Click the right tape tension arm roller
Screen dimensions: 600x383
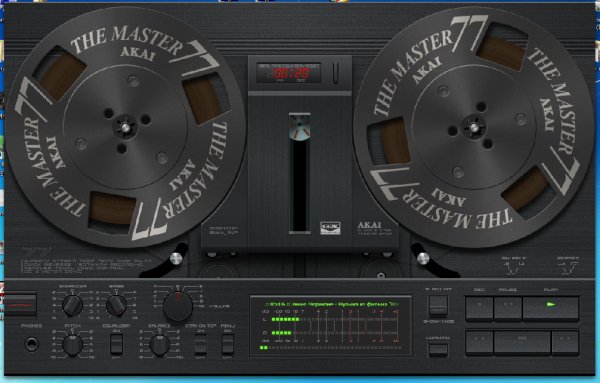click(423, 258)
